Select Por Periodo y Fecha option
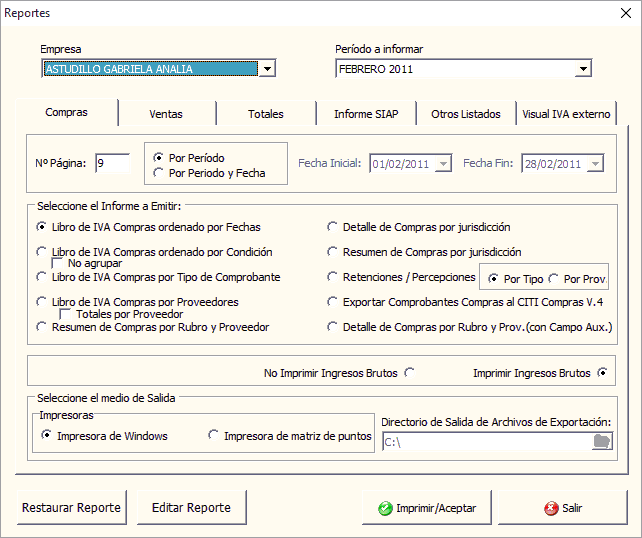Viewport: 642px width, 538px height. click(x=158, y=173)
